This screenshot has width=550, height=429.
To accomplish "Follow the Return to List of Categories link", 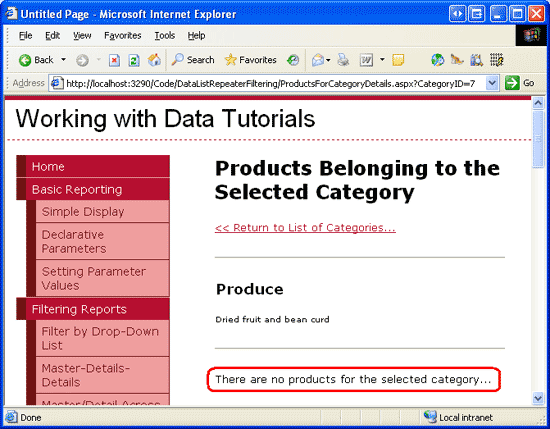I will point(305,228).
